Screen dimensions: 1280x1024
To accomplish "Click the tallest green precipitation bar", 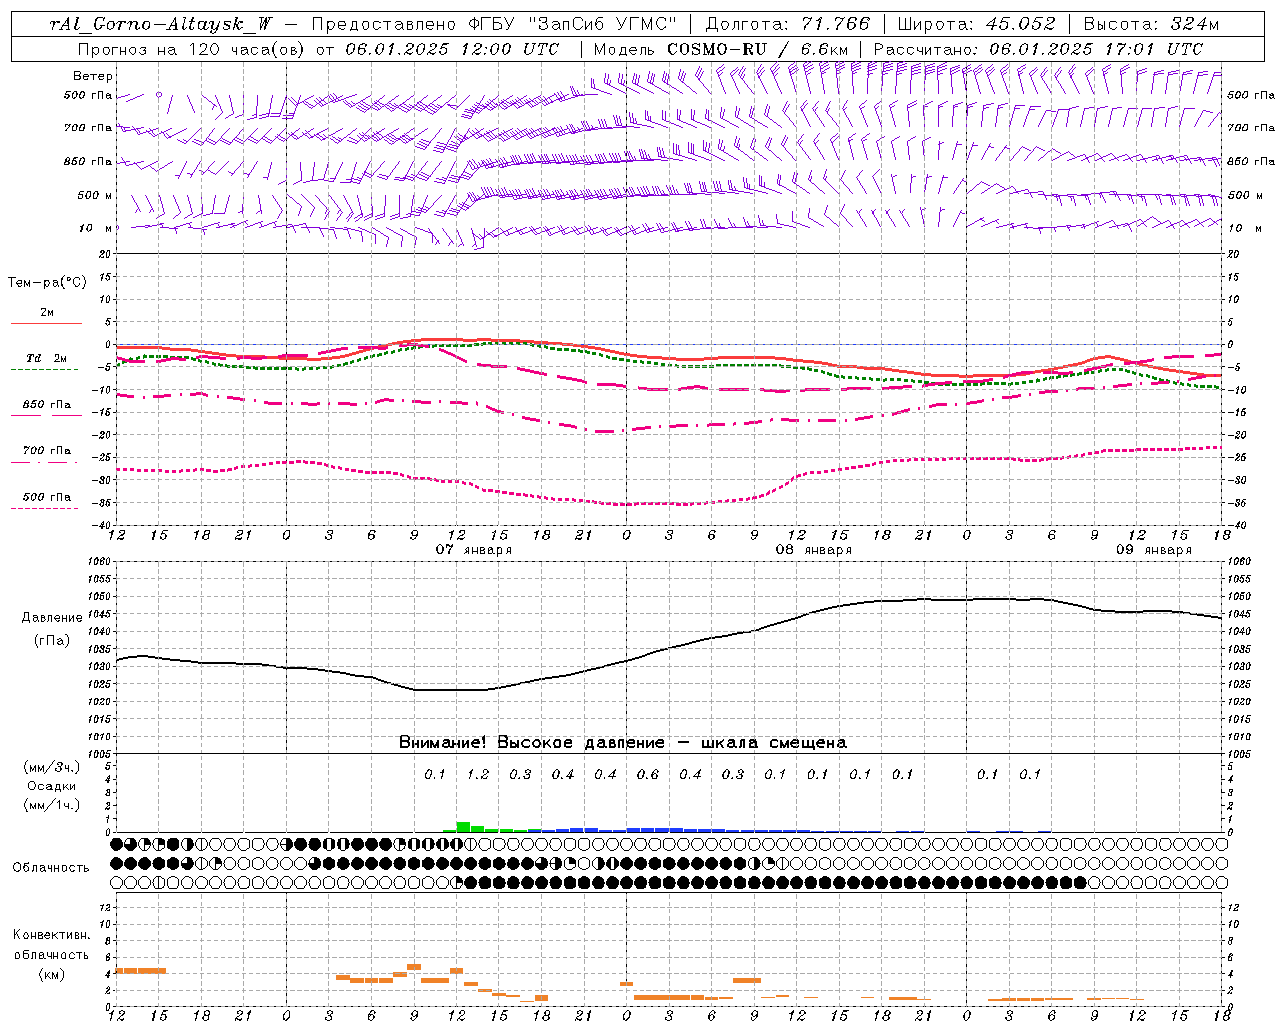I will (463, 827).
